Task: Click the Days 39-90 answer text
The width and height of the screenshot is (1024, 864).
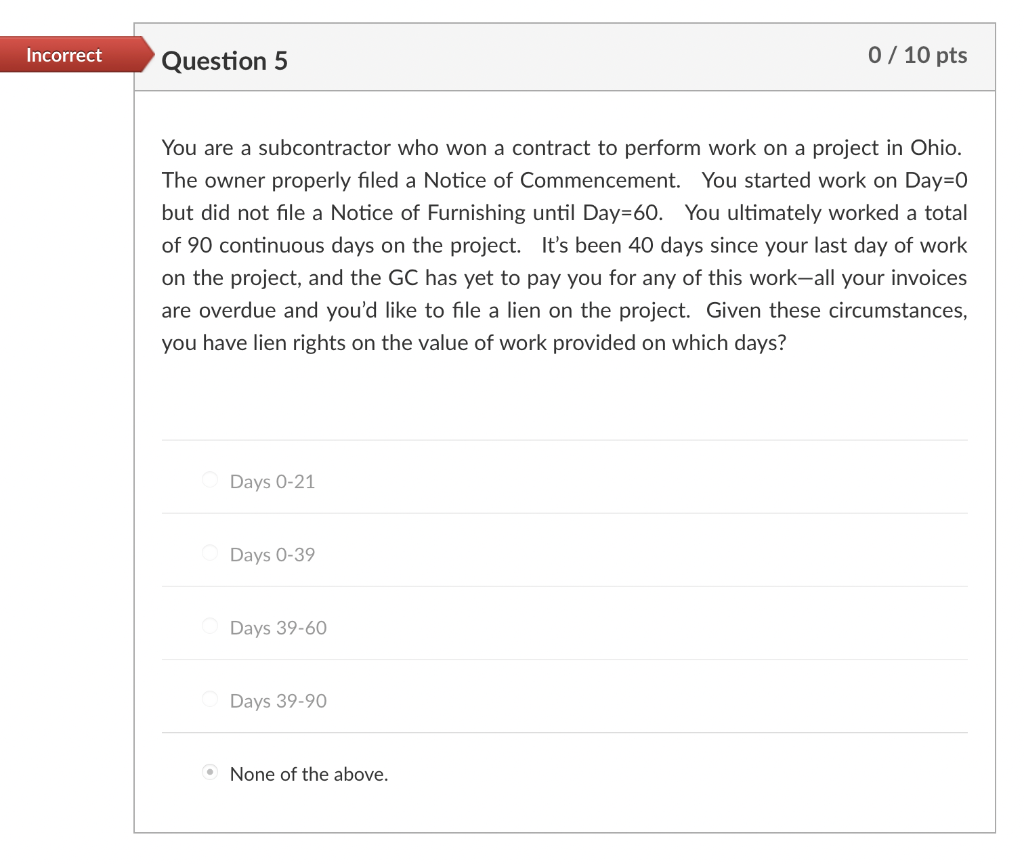Action: tap(278, 701)
